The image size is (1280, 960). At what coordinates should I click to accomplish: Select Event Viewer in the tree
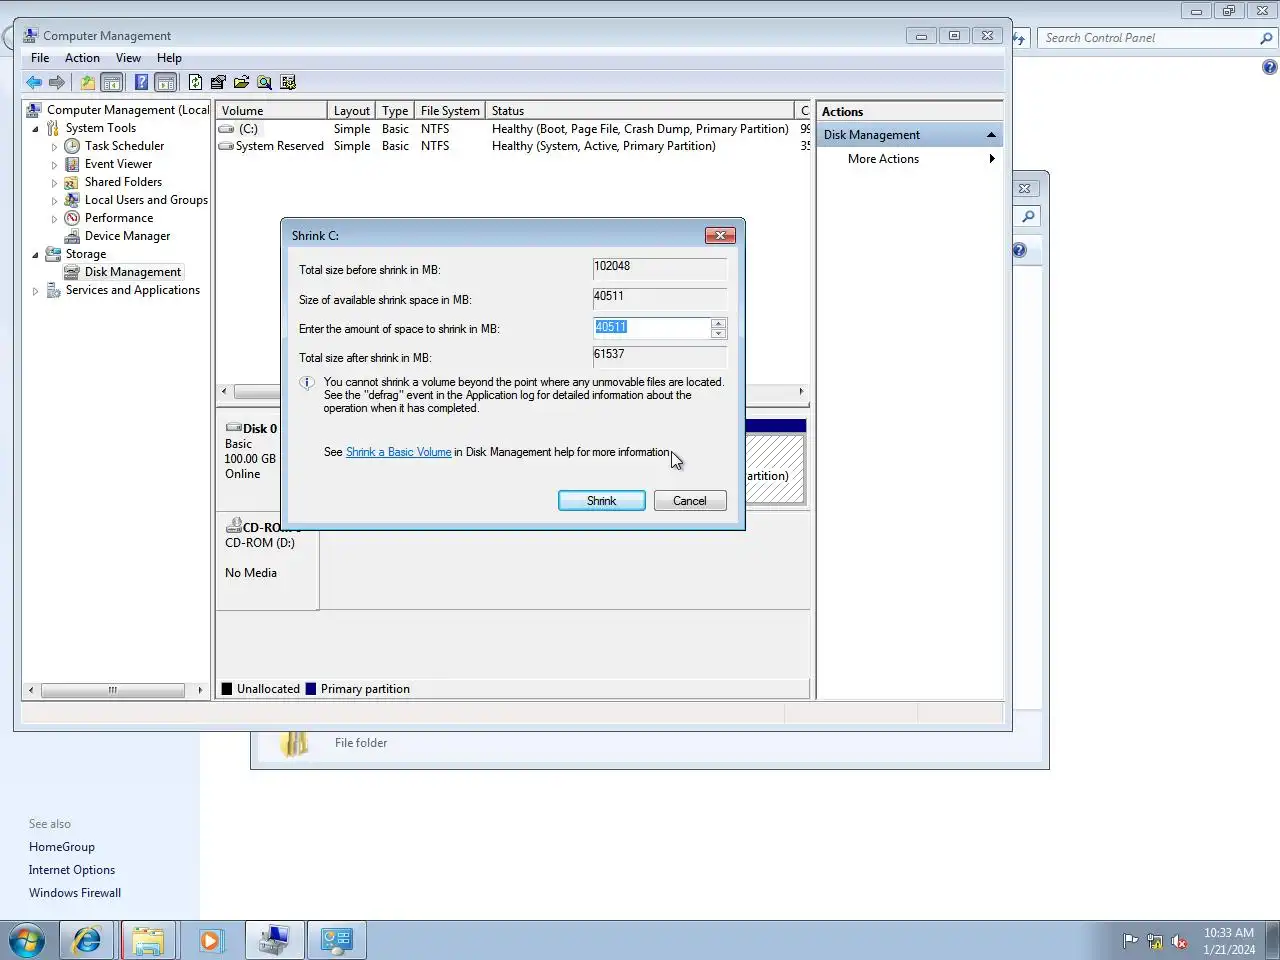[x=118, y=164]
